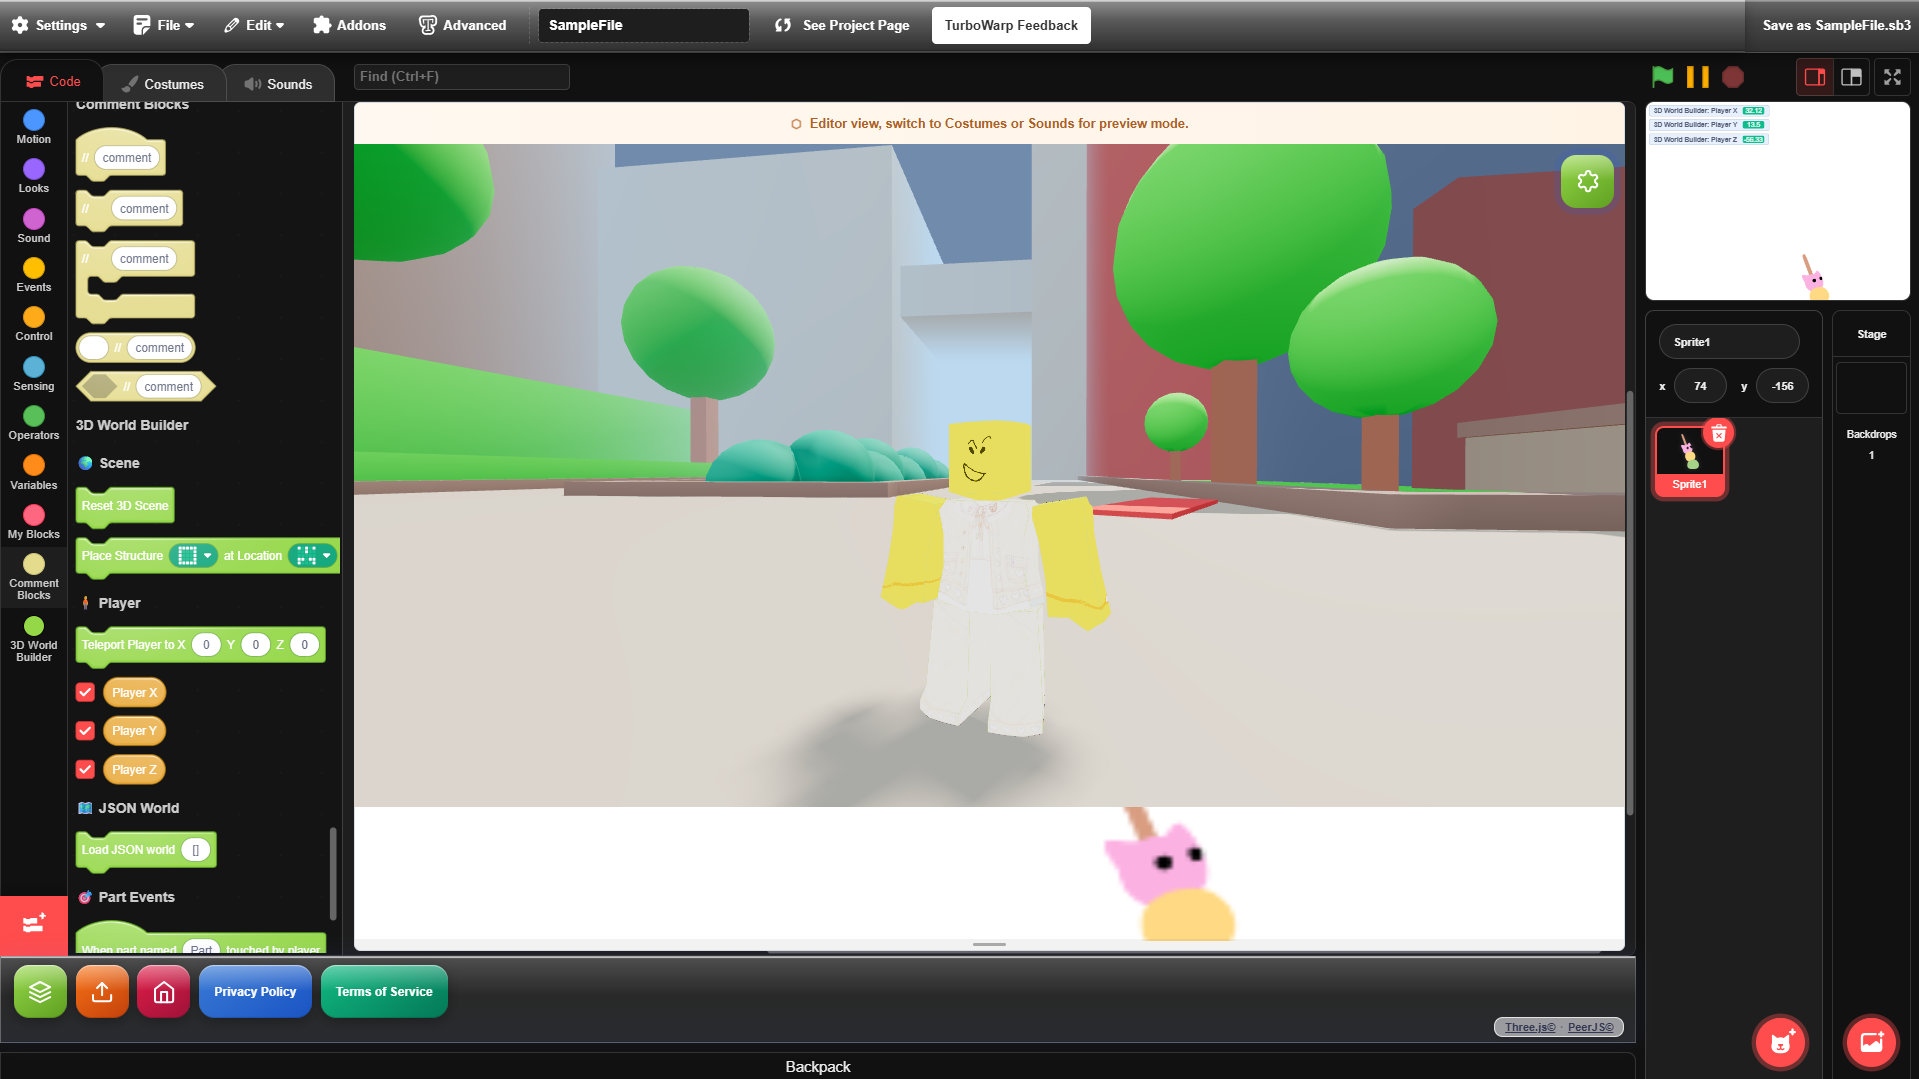Click the green flag to run project
The image size is (1919, 1079).
click(x=1662, y=77)
